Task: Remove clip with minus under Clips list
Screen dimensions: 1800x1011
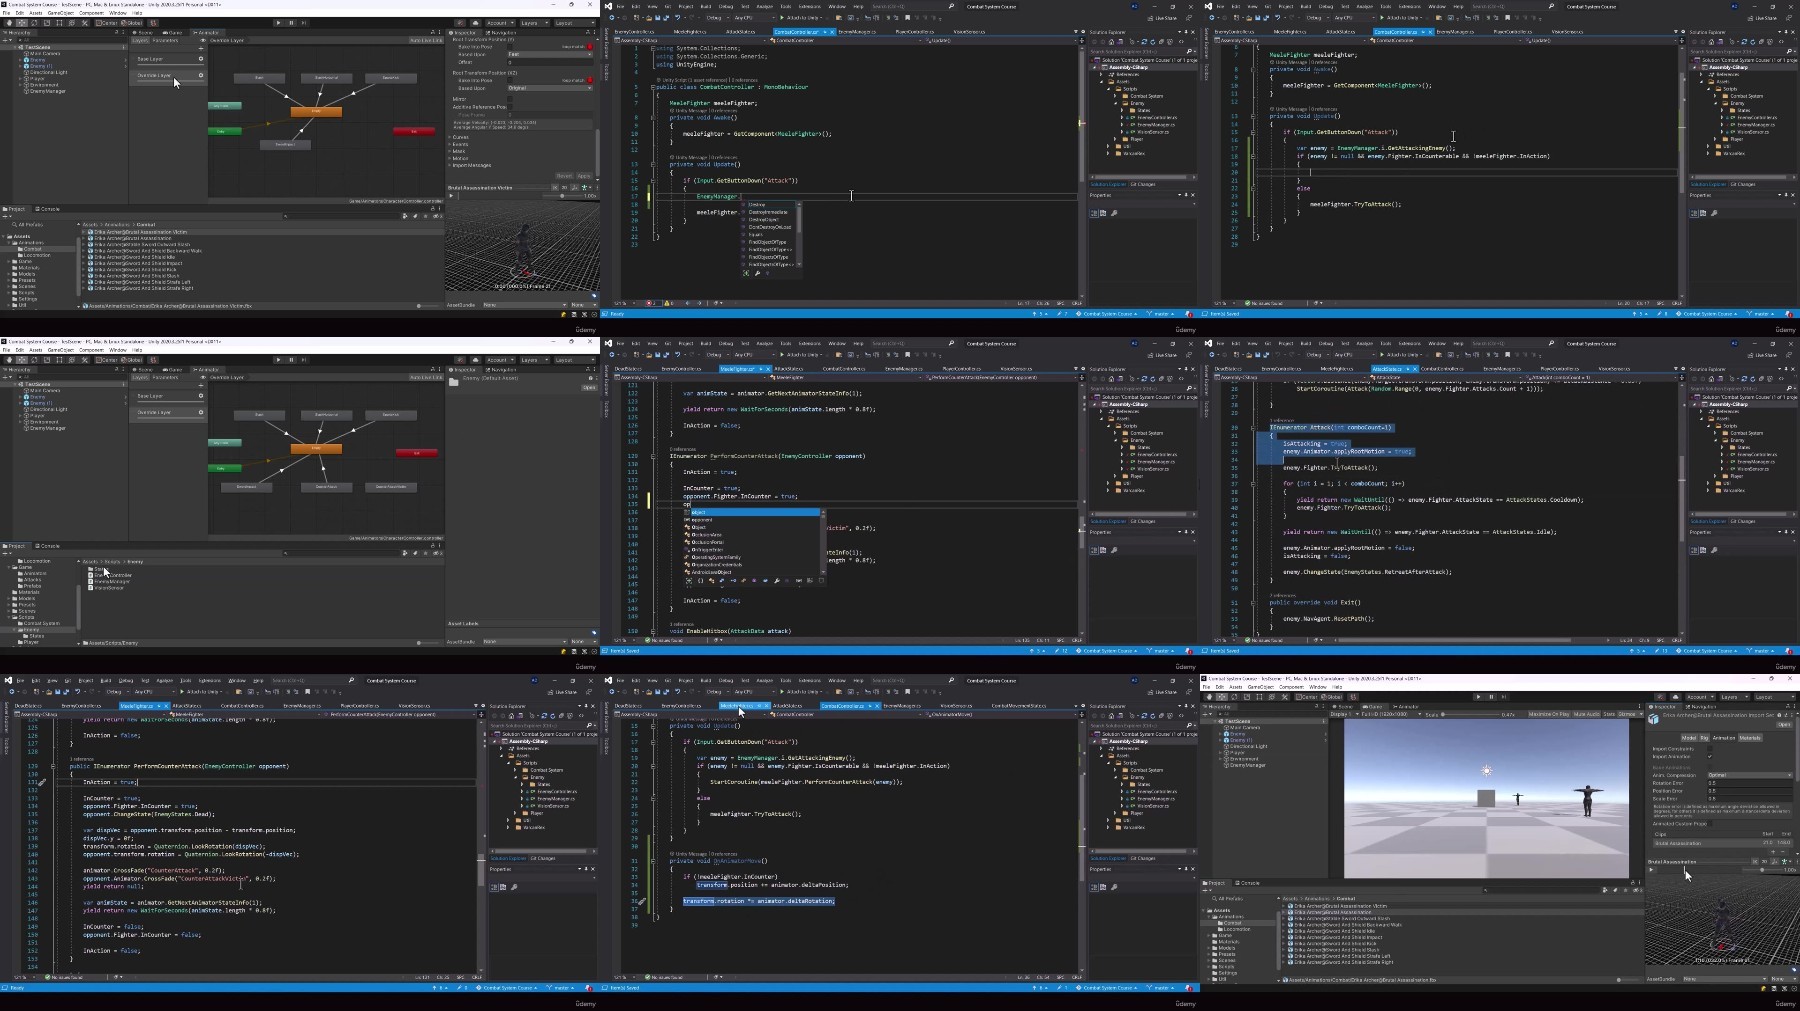Action: point(1782,852)
